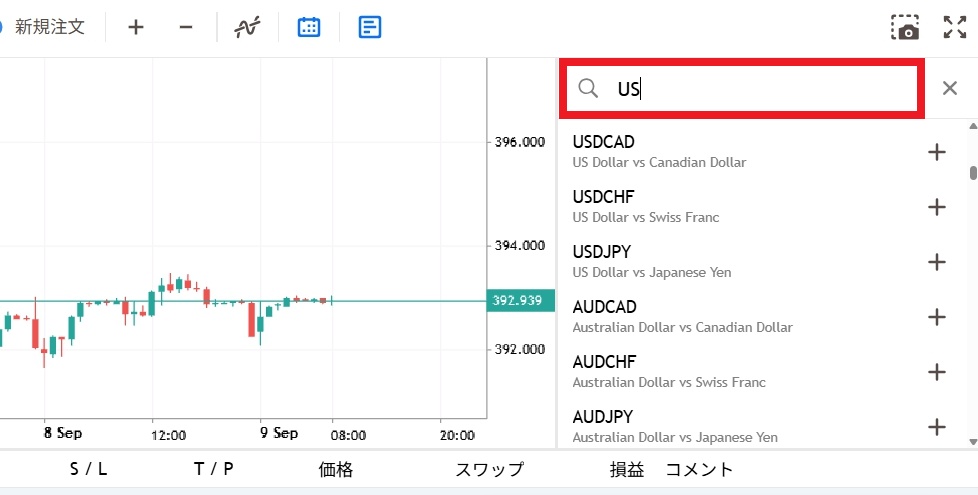978x495 pixels.
Task: Click the symbol list scrollbar down arrow
Action: coord(972,441)
